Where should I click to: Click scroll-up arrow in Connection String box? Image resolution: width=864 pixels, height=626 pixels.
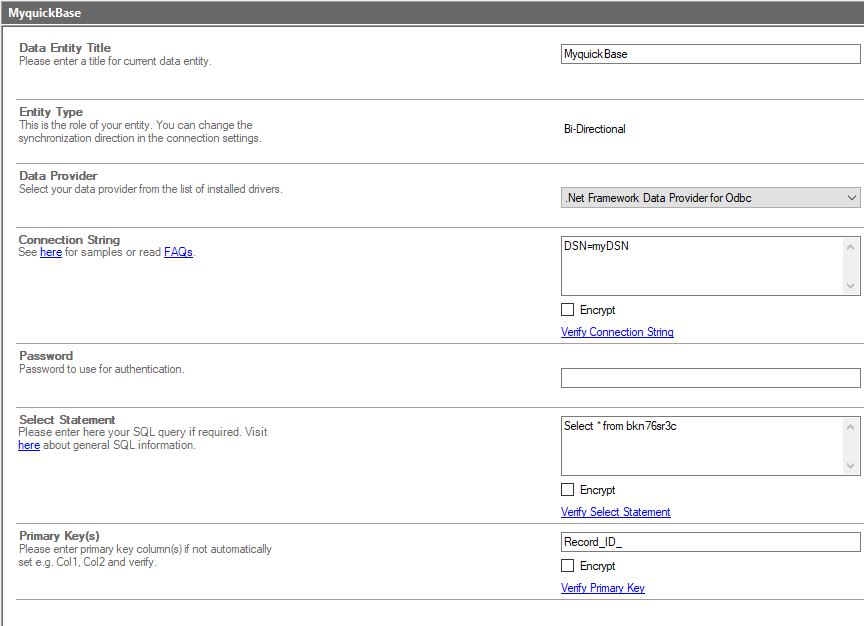point(851,246)
